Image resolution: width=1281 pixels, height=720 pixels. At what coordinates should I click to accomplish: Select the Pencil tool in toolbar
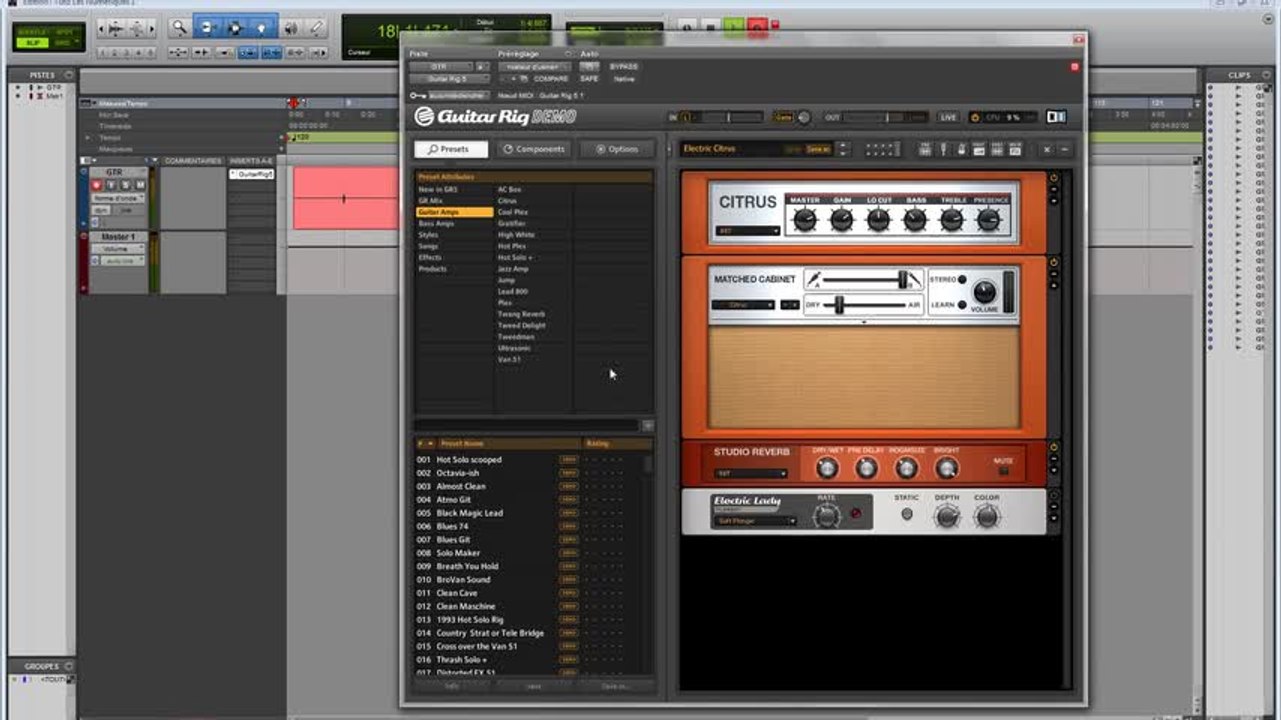tap(318, 28)
